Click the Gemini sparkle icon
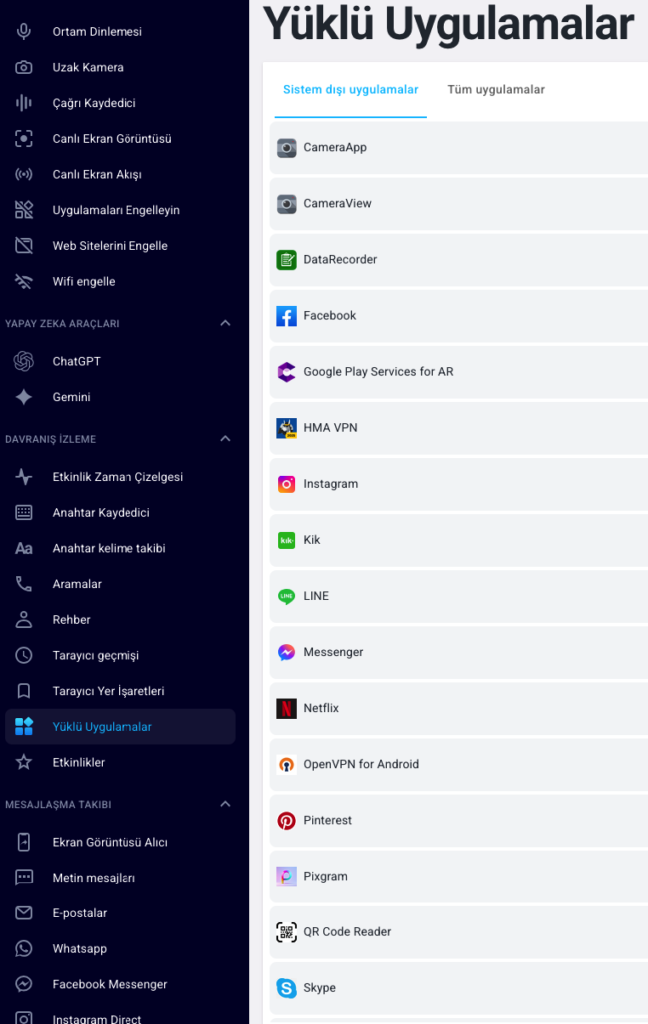The image size is (648, 1024). [24, 397]
